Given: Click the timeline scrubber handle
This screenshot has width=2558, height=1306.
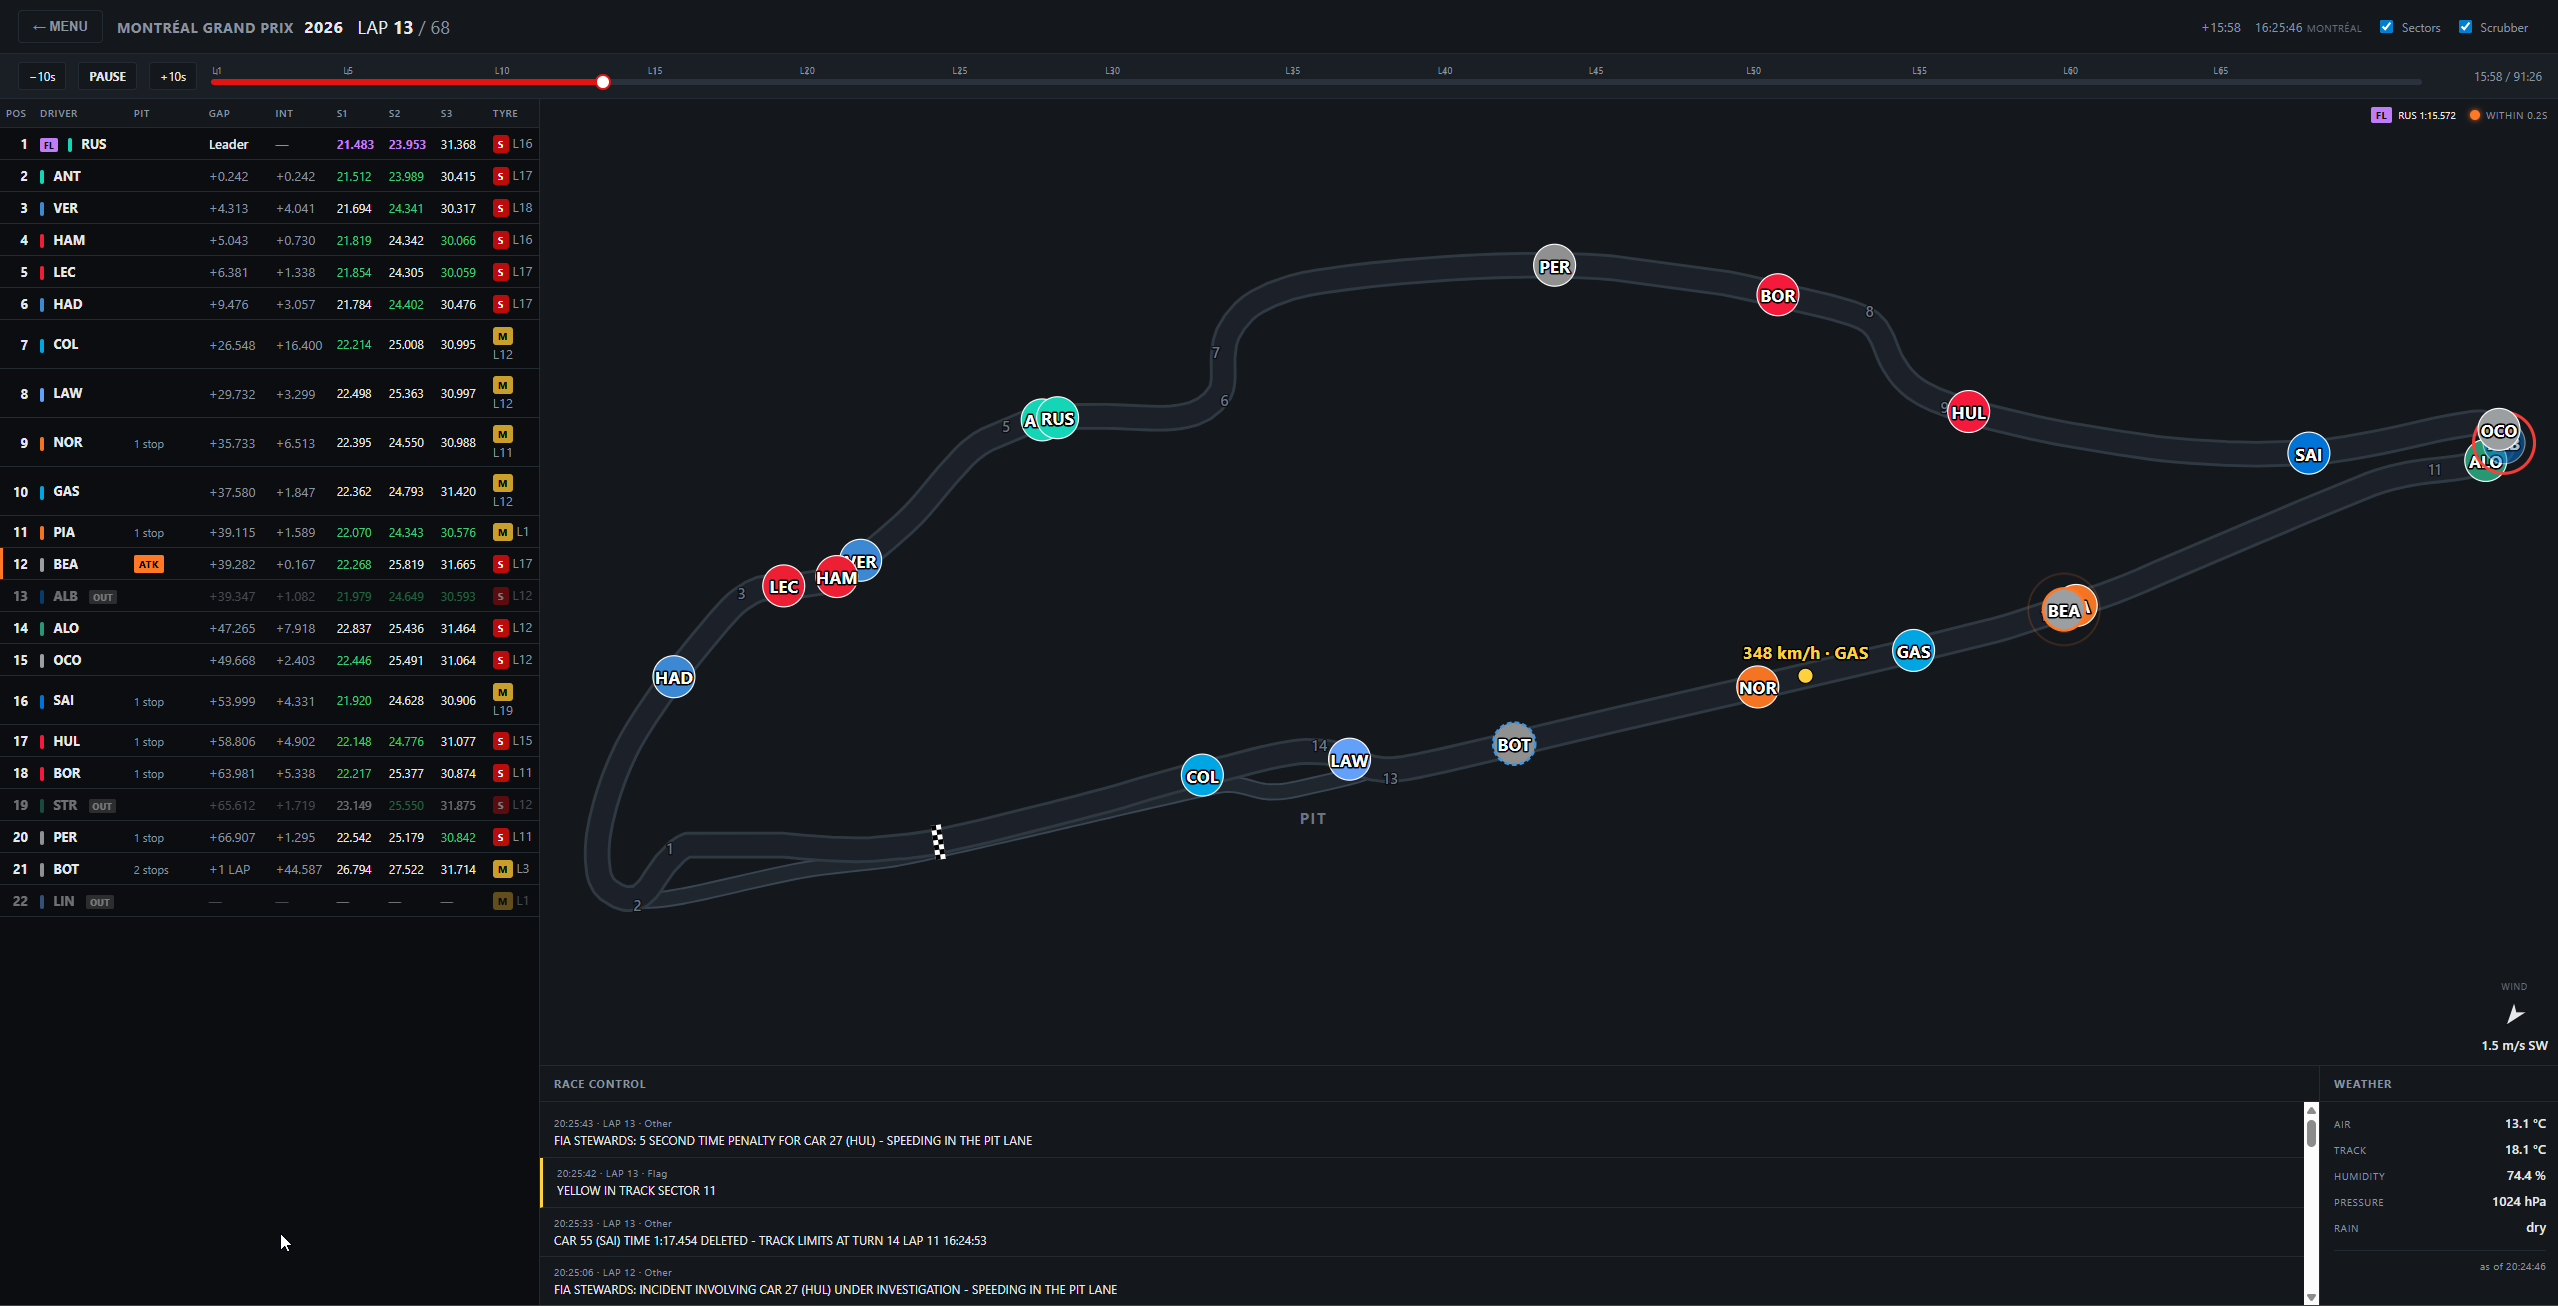Looking at the screenshot, I should point(603,82).
